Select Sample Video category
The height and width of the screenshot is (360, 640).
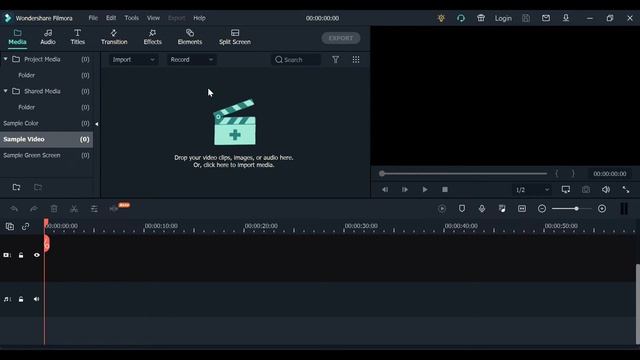46,139
